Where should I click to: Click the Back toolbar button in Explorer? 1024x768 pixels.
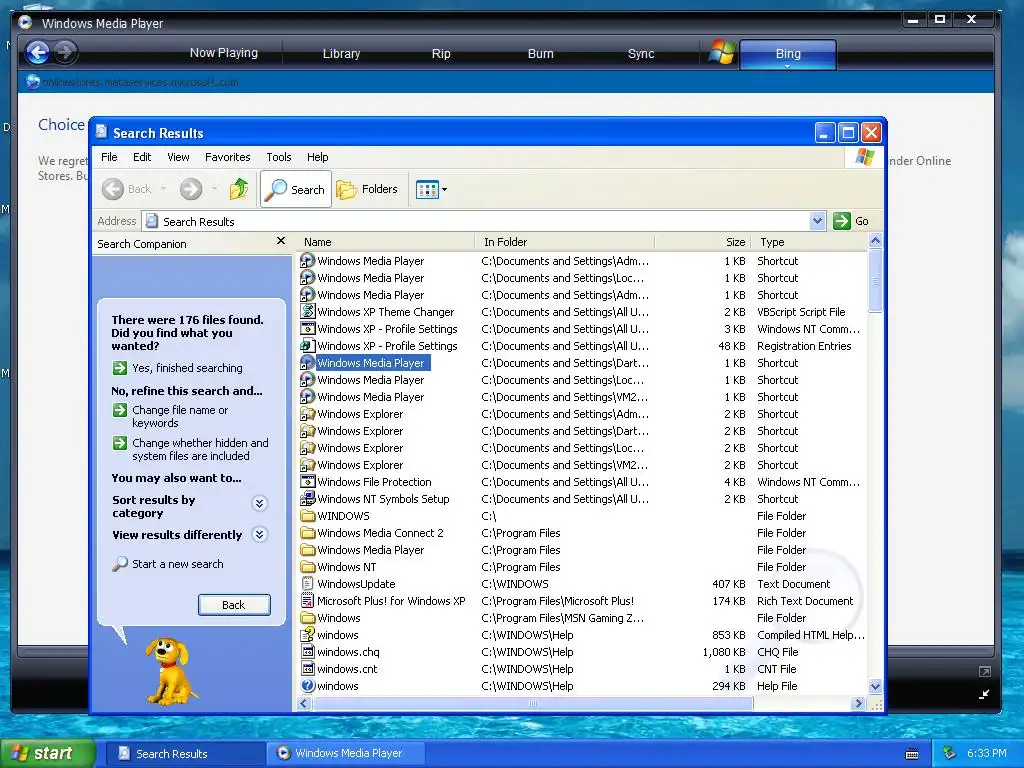pyautogui.click(x=127, y=189)
